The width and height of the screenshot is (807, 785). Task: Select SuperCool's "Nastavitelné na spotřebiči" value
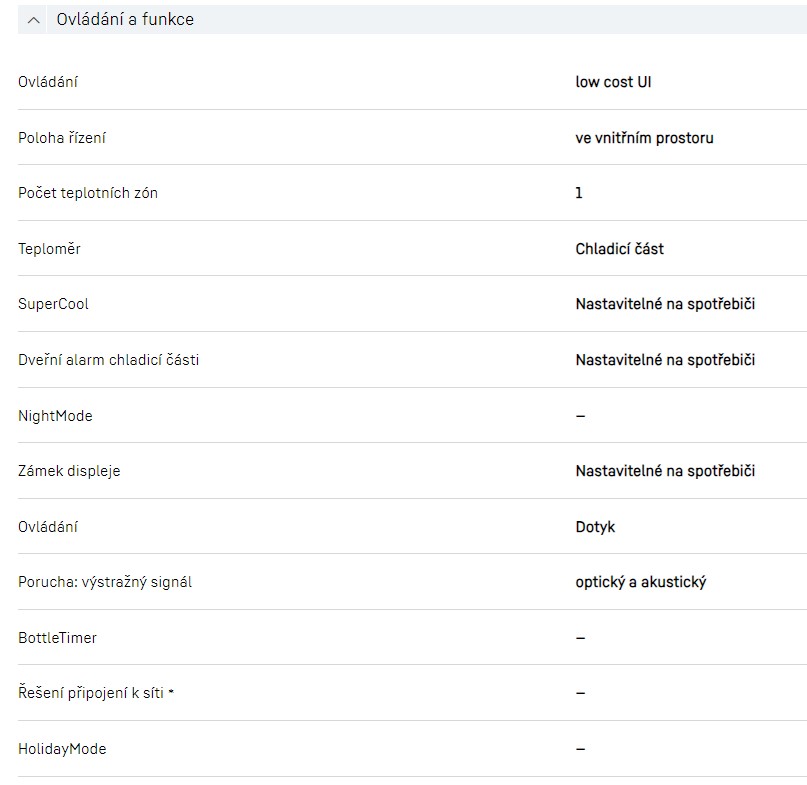tap(665, 304)
